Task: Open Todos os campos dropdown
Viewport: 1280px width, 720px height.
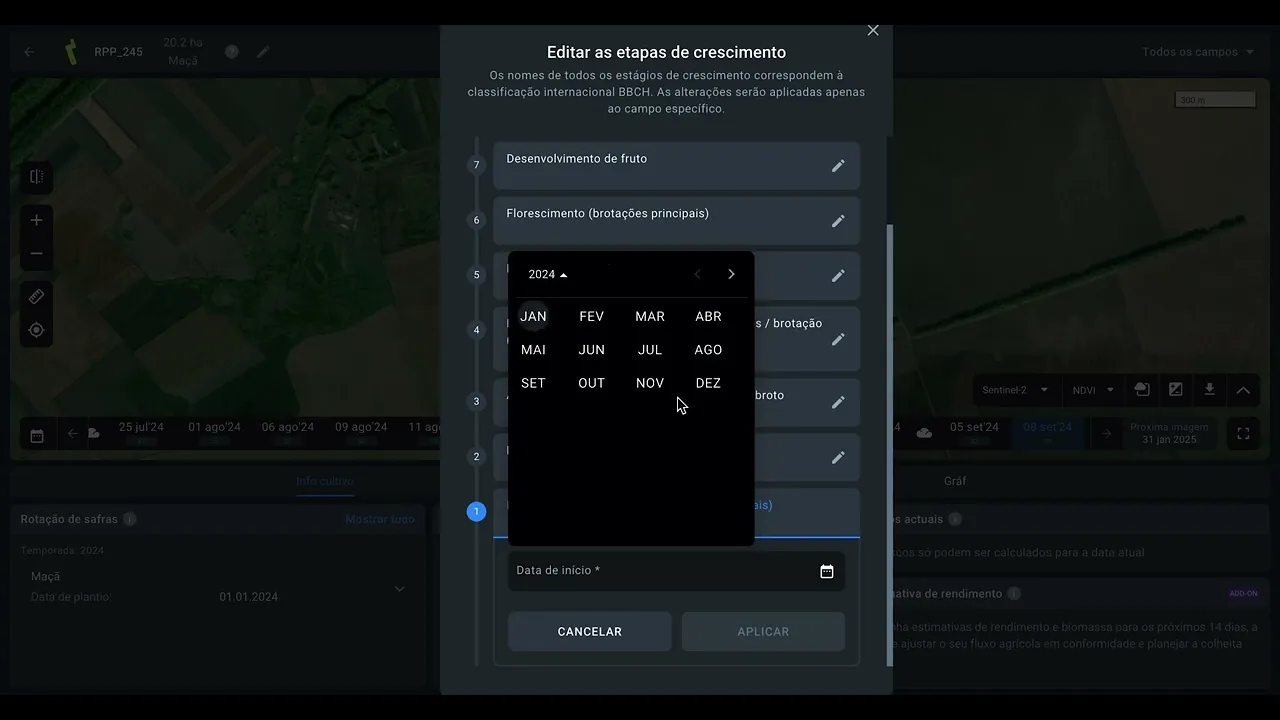Action: (x=1198, y=52)
